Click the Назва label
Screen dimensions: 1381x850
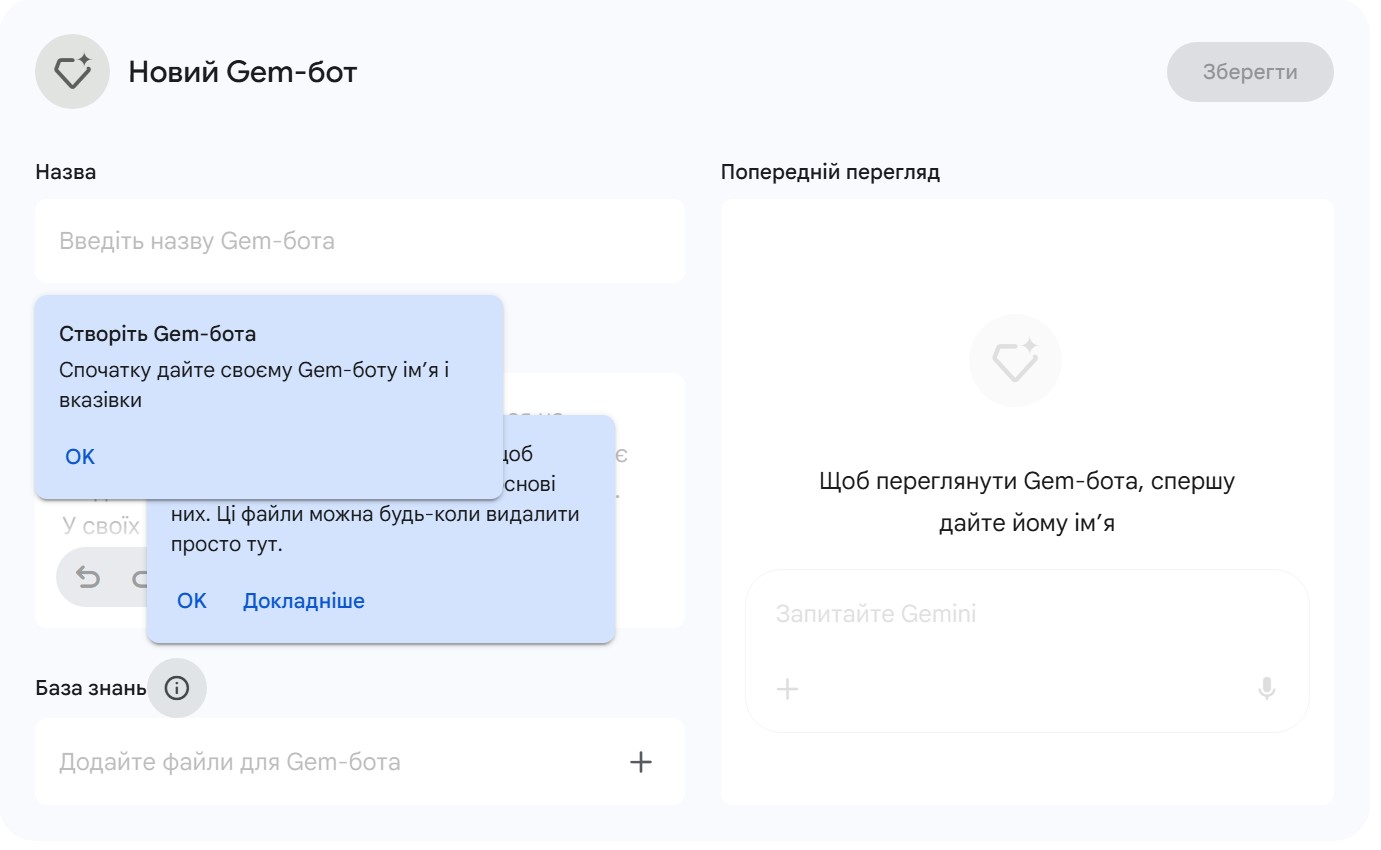(x=66, y=172)
